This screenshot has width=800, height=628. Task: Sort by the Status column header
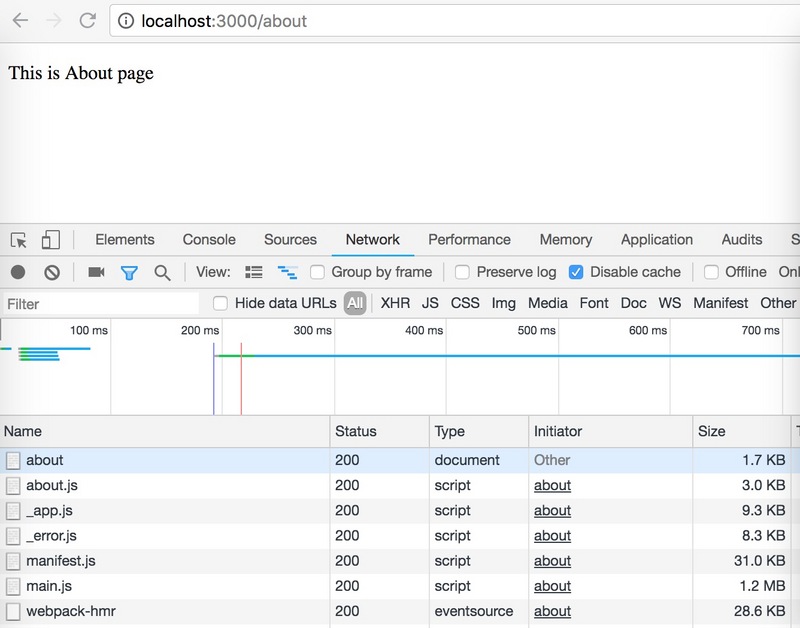(x=380, y=431)
